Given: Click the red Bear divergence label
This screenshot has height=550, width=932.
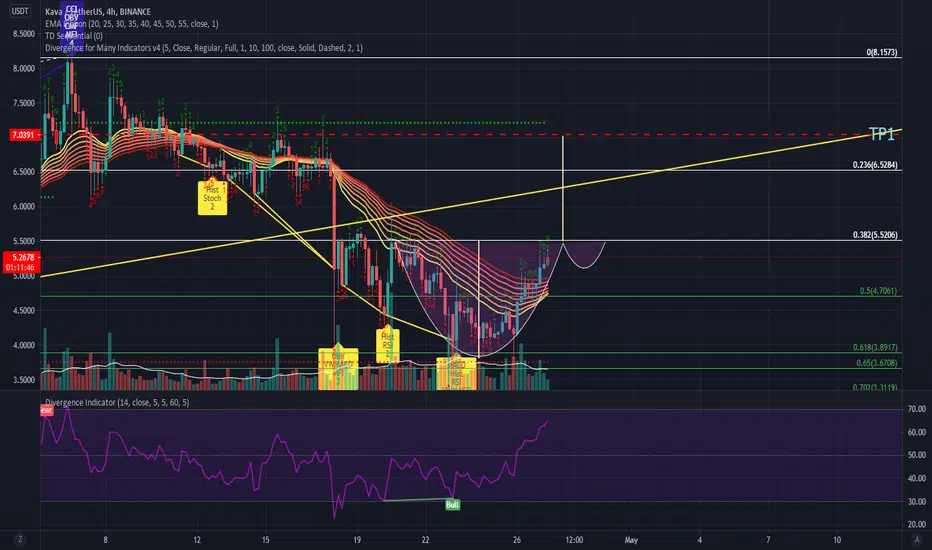Looking at the screenshot, I should tap(46, 410).
